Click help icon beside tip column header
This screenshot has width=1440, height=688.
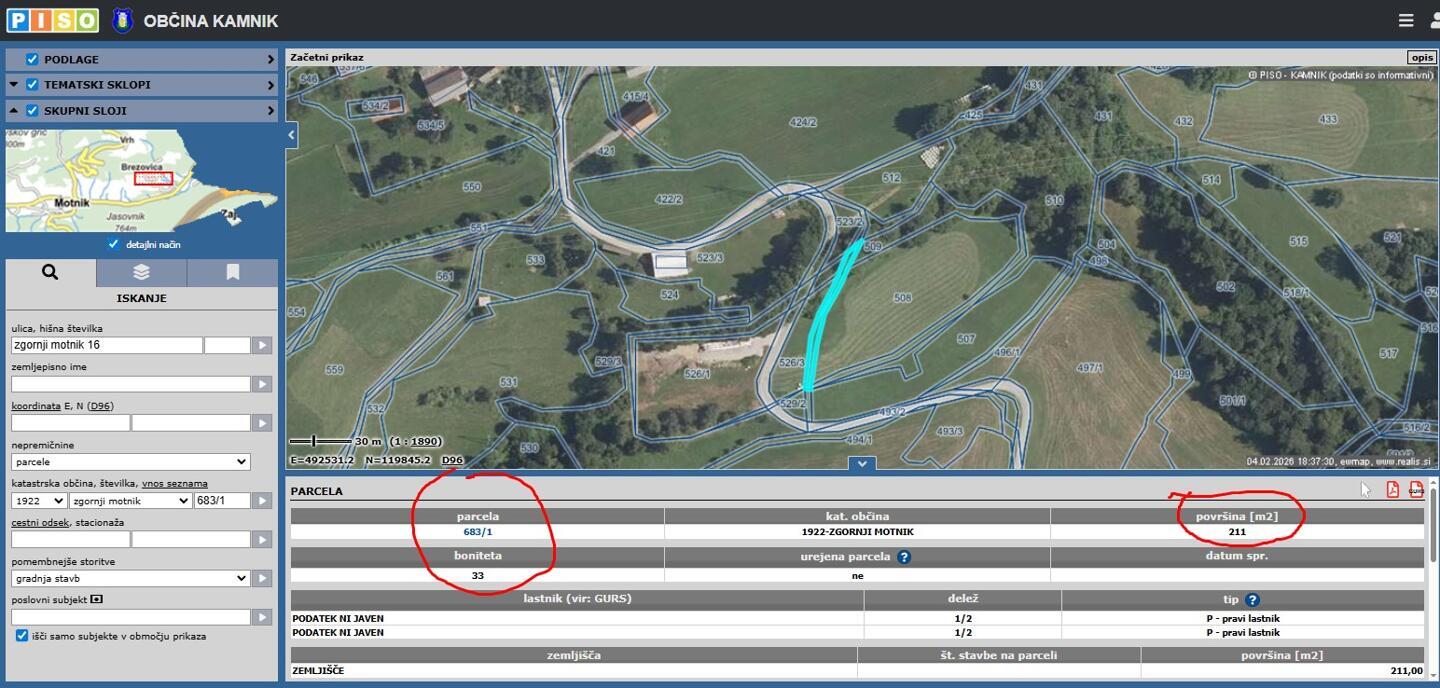pyautogui.click(x=1252, y=600)
